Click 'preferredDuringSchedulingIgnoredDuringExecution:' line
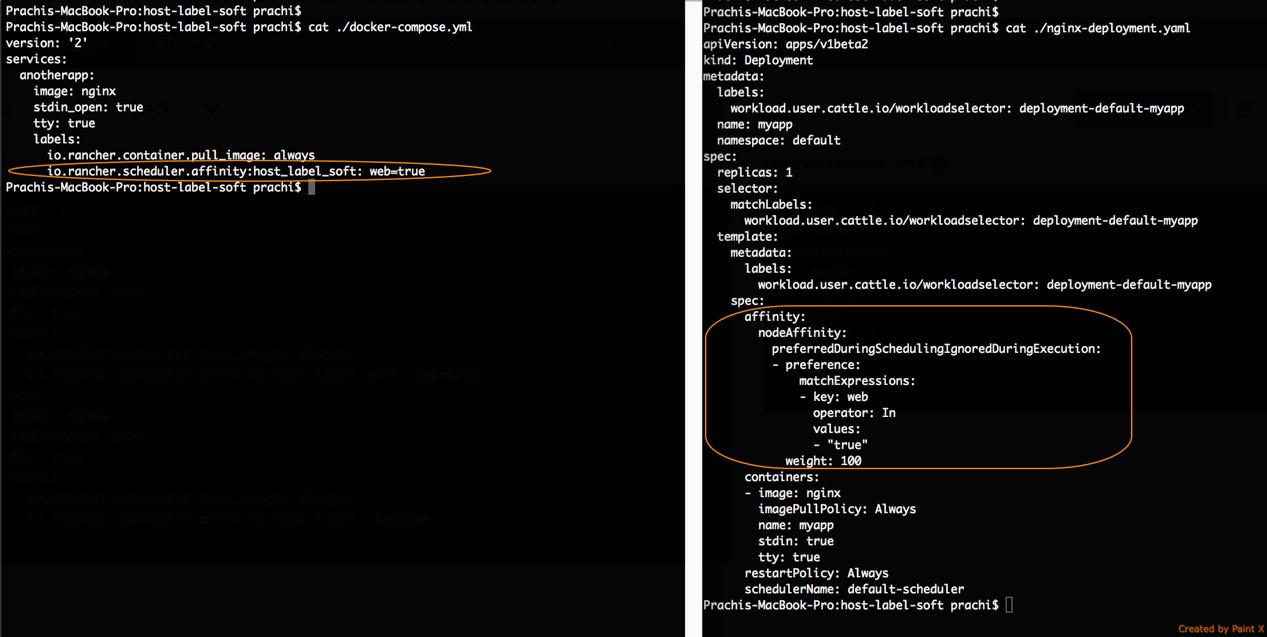Screen dimensions: 1267x637 click(937, 348)
